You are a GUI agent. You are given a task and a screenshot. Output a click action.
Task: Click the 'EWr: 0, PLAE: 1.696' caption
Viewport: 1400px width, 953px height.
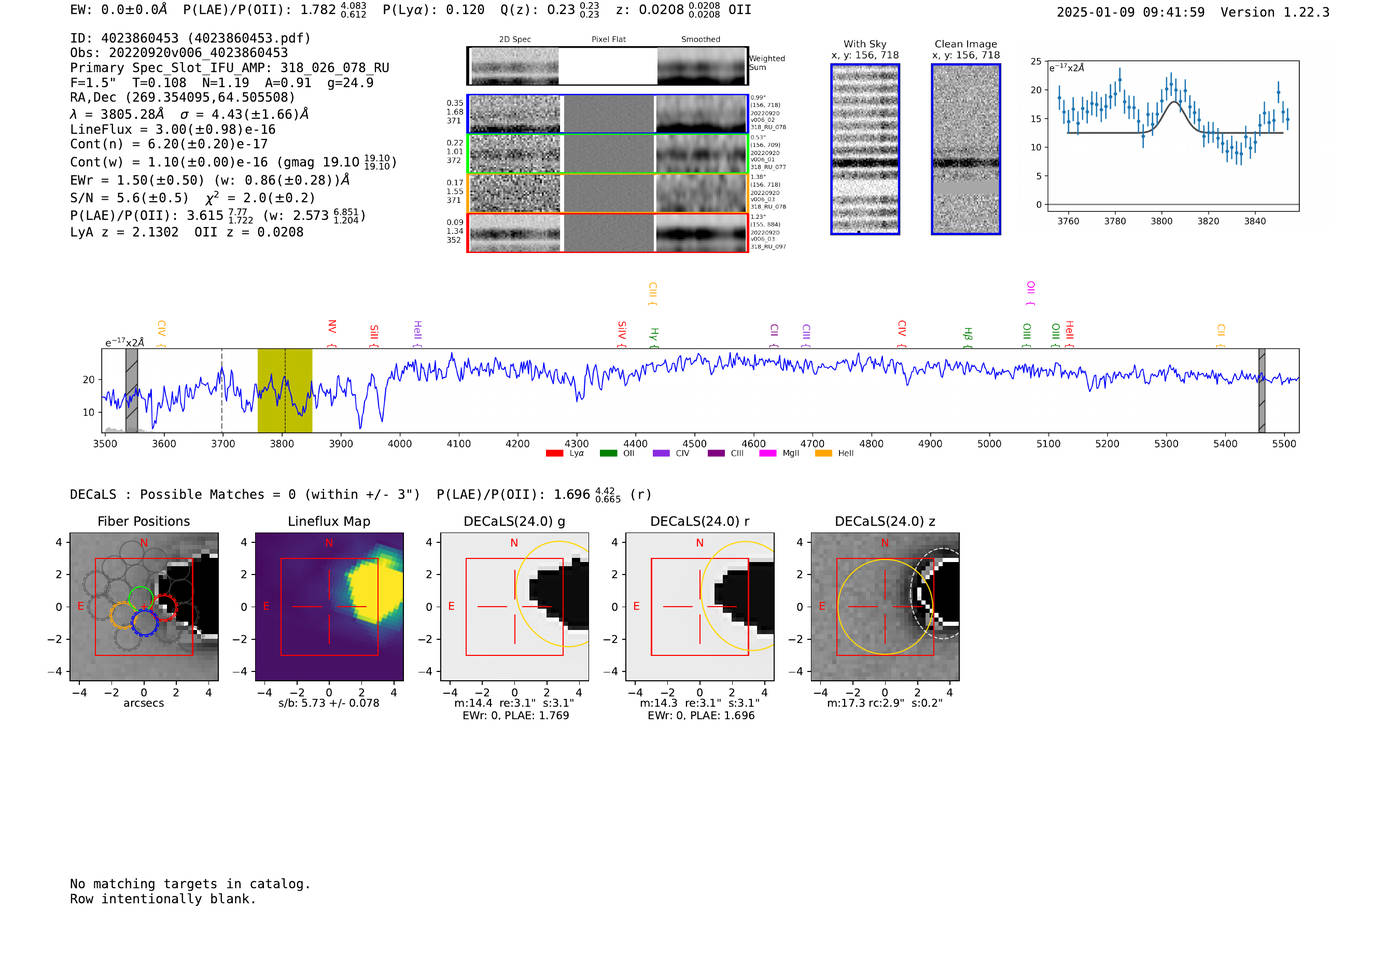(x=700, y=715)
